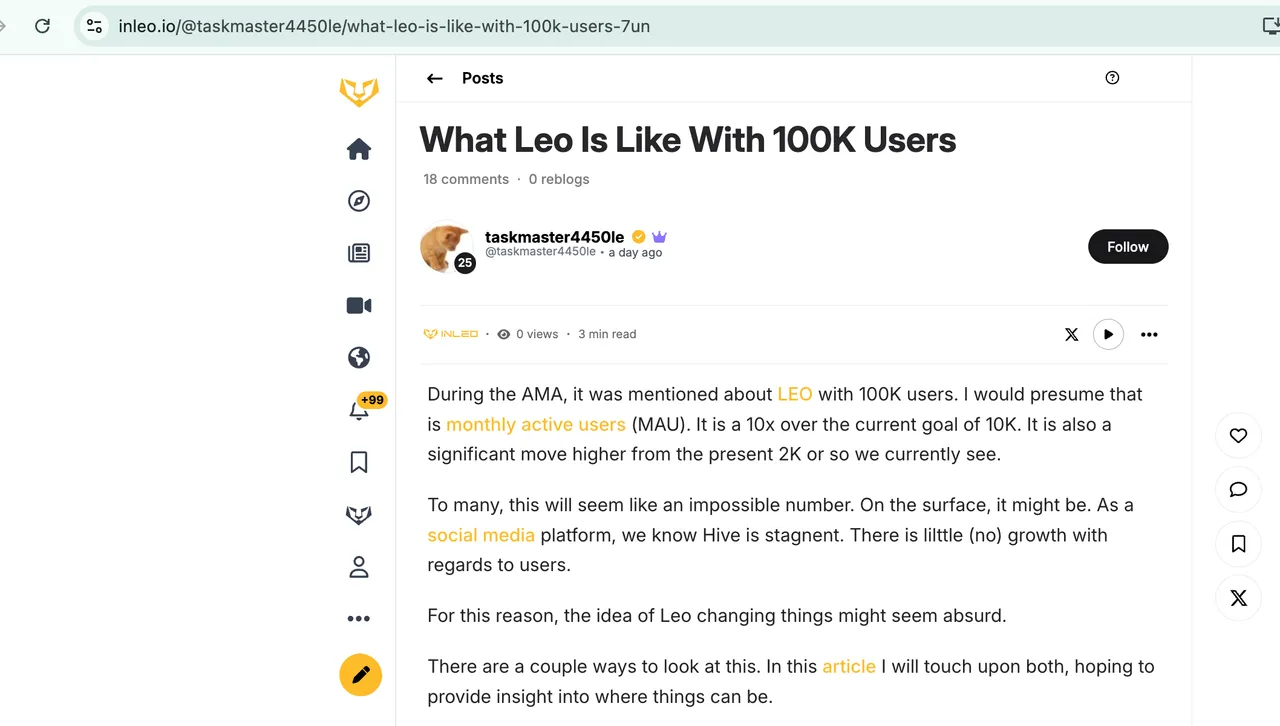Open the Profile person icon
The image size is (1280, 726).
(x=359, y=567)
